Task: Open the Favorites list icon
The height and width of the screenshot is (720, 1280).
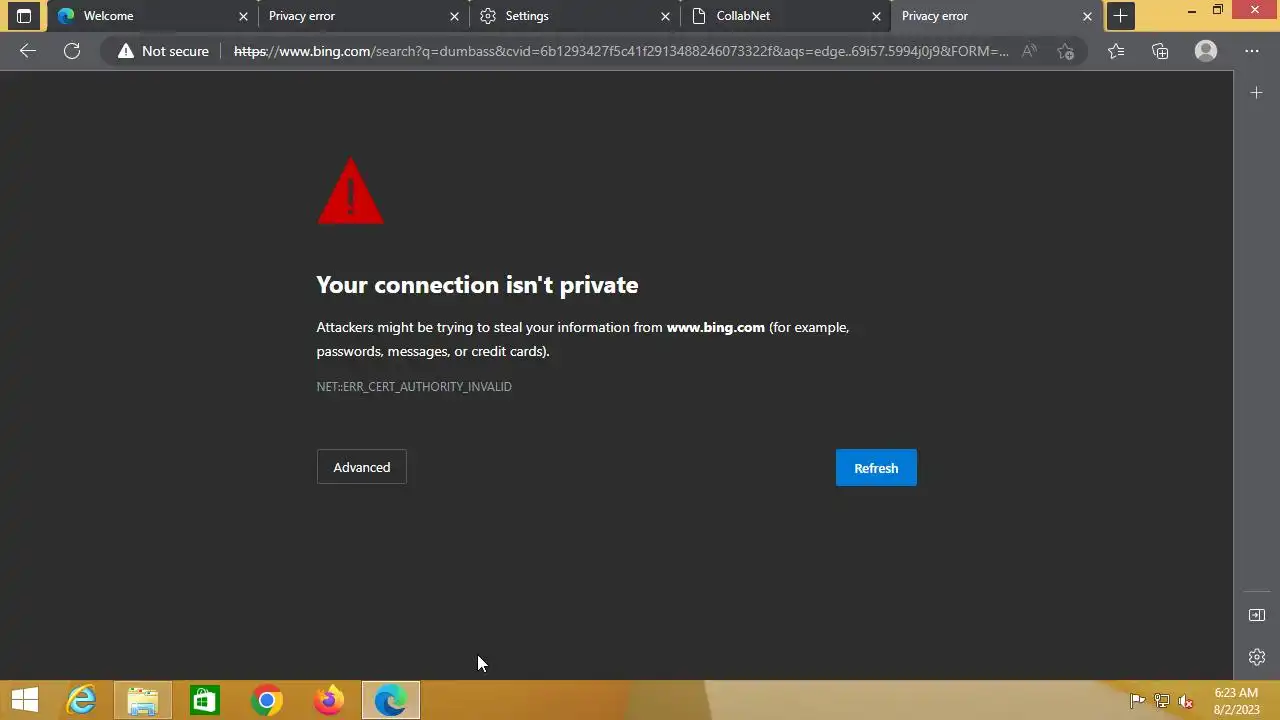Action: tap(1116, 51)
